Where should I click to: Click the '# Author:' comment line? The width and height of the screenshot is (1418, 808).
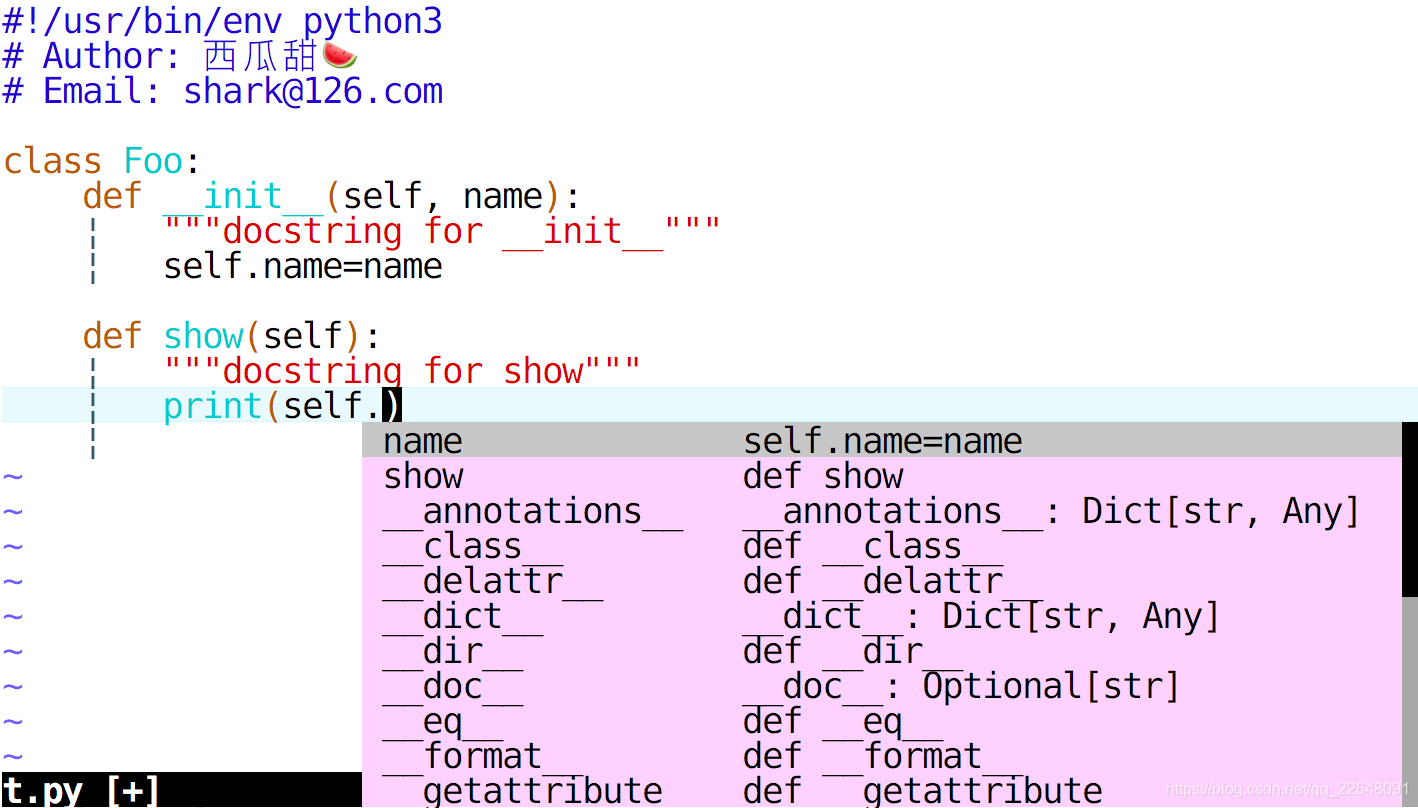180,55
